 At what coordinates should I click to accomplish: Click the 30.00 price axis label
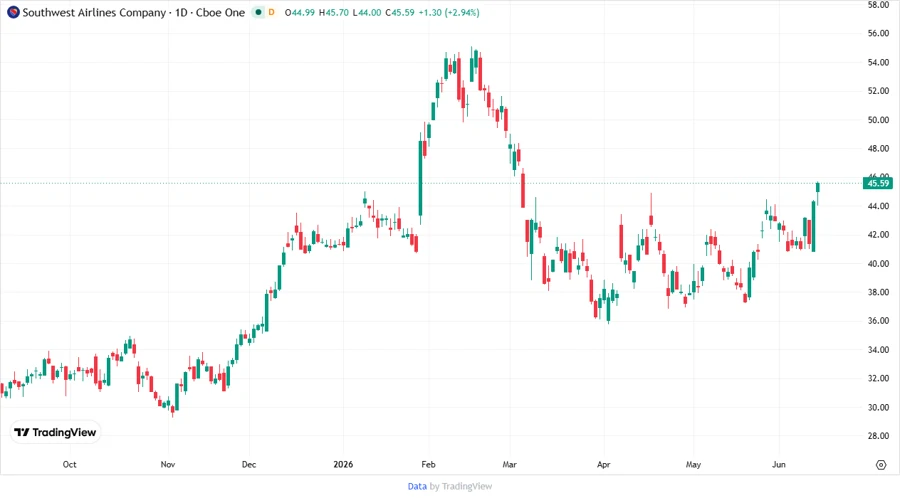coord(878,407)
